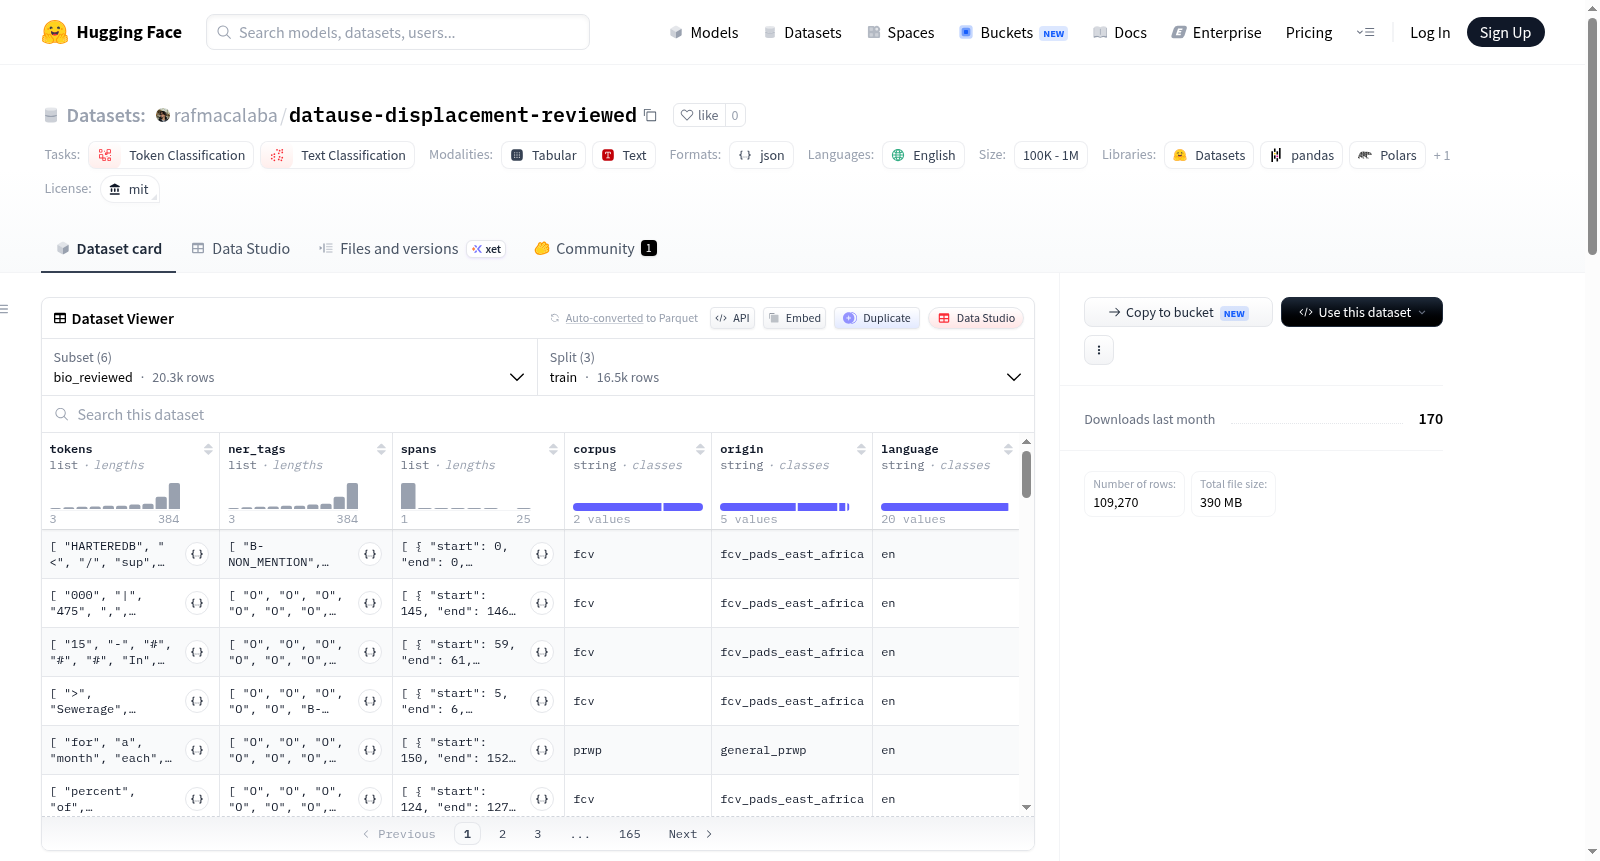Focus the Search this dataset field

pos(538,414)
